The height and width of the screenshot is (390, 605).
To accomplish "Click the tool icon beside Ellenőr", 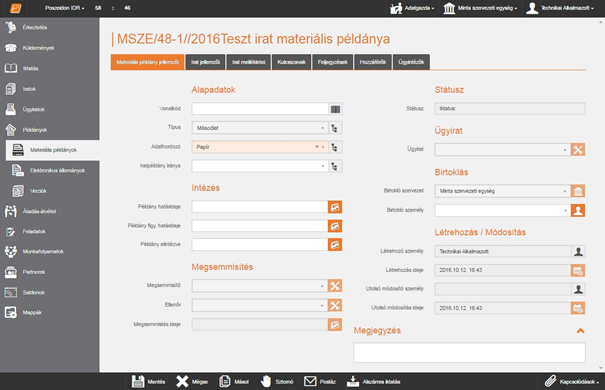I will coord(335,305).
